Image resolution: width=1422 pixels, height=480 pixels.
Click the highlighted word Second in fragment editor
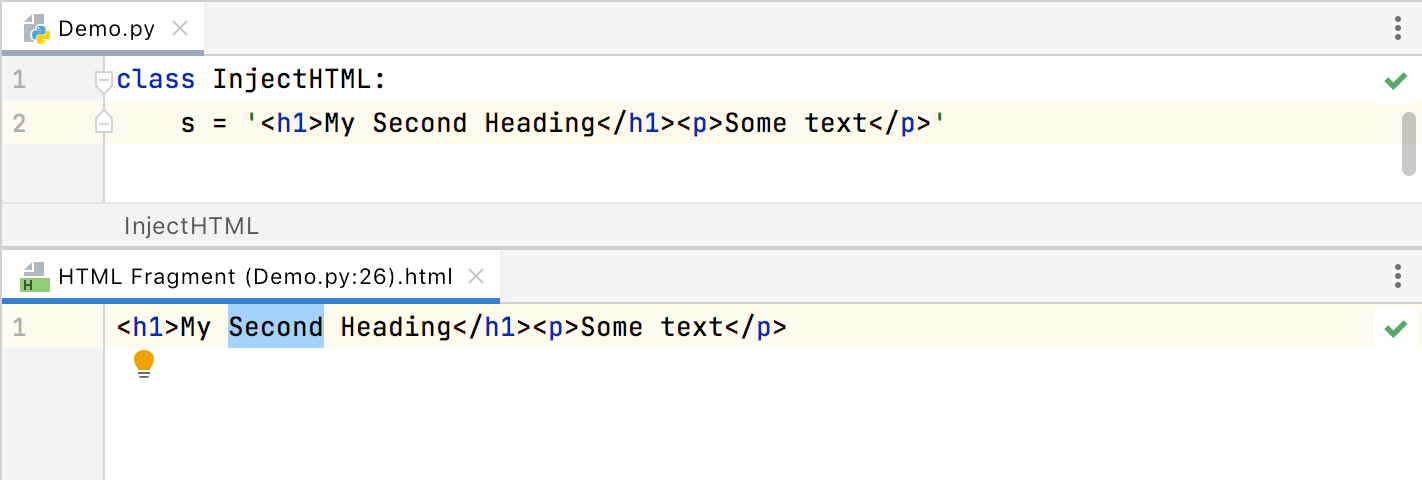276,327
